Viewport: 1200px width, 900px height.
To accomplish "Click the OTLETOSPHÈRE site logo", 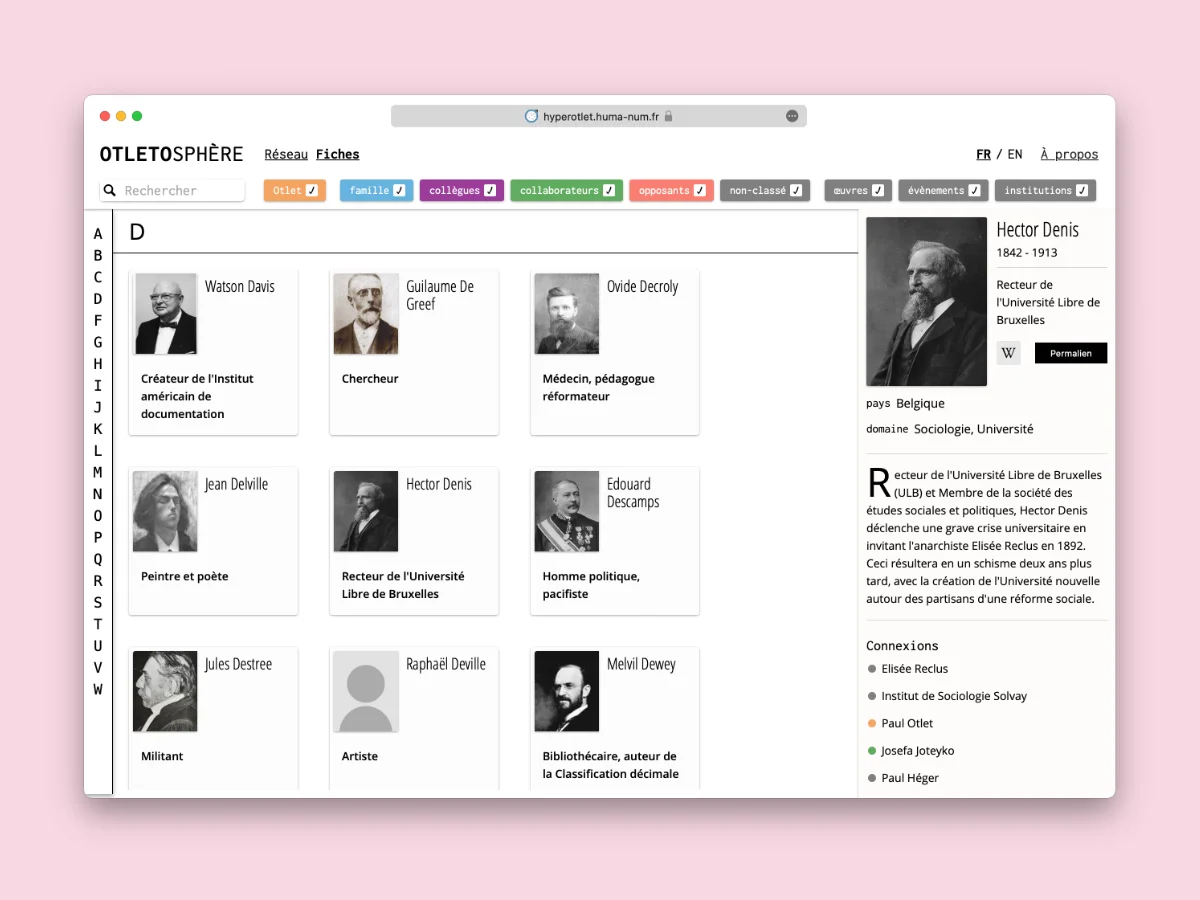I will [x=171, y=154].
